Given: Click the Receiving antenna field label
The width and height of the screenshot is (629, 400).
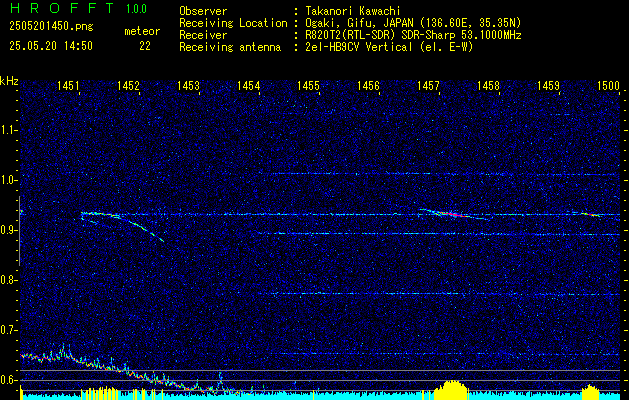Looking at the screenshot, I should [x=230, y=47].
